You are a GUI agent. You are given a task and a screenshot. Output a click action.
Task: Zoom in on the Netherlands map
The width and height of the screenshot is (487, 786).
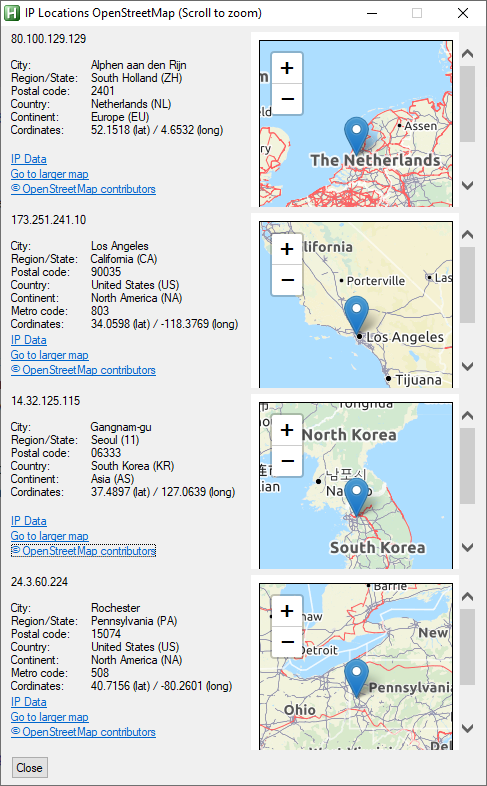[x=287, y=68]
